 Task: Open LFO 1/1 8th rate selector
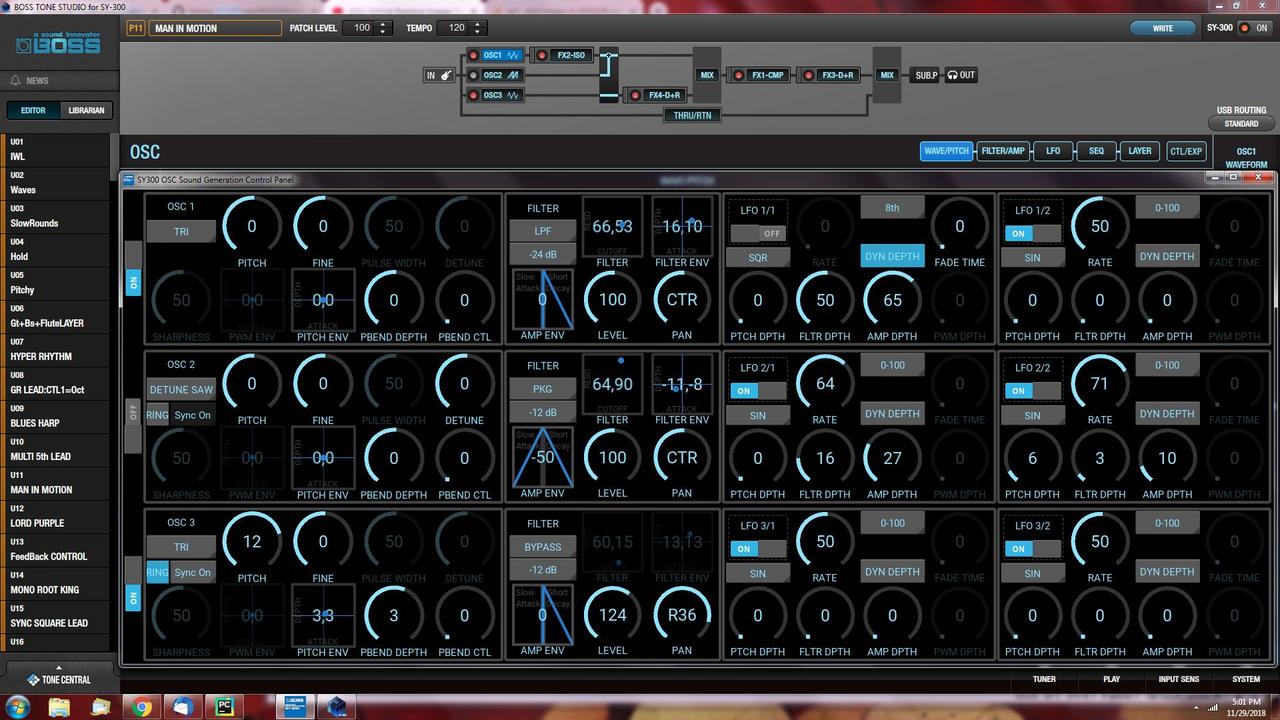click(892, 208)
